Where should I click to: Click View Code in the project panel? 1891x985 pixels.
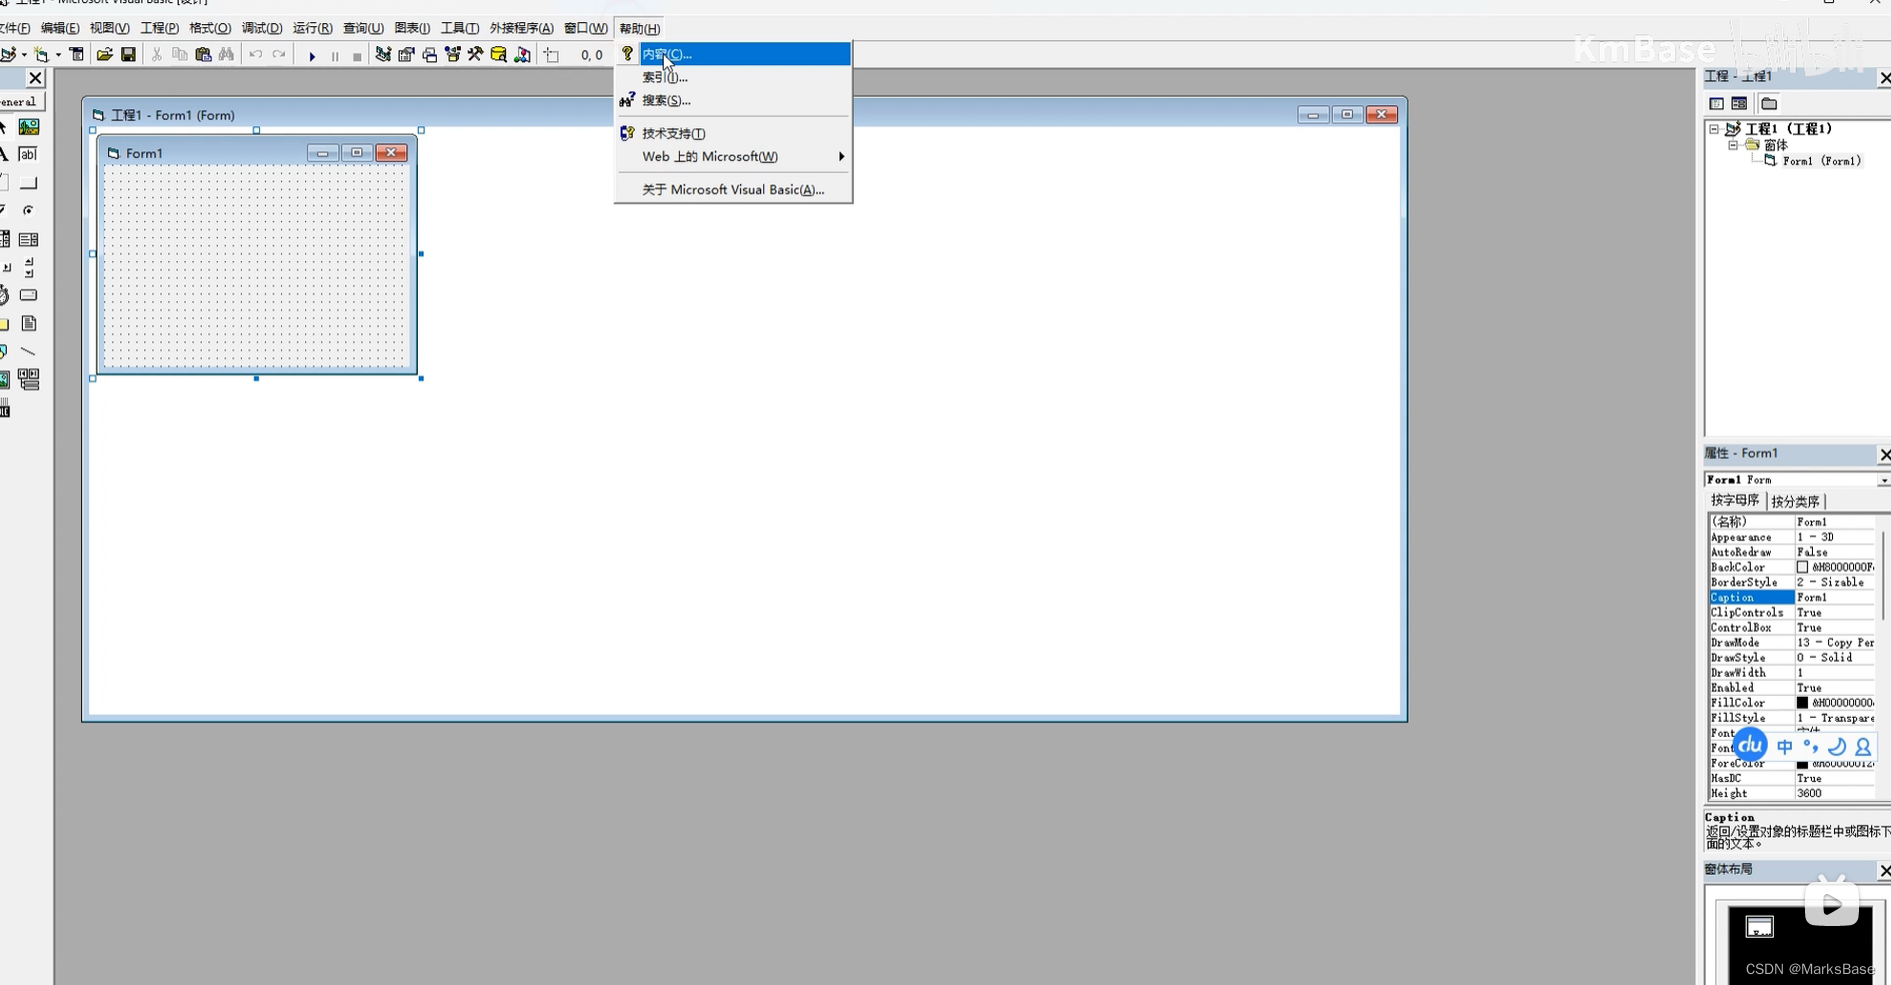pyautogui.click(x=1716, y=104)
